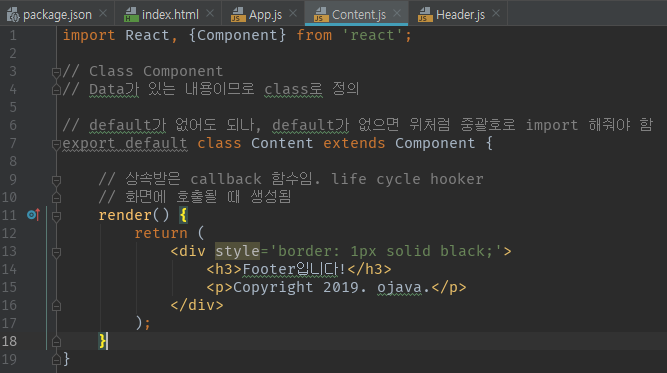667x373 pixels.
Task: Collapse the comment block at line 3
Action: point(56,72)
